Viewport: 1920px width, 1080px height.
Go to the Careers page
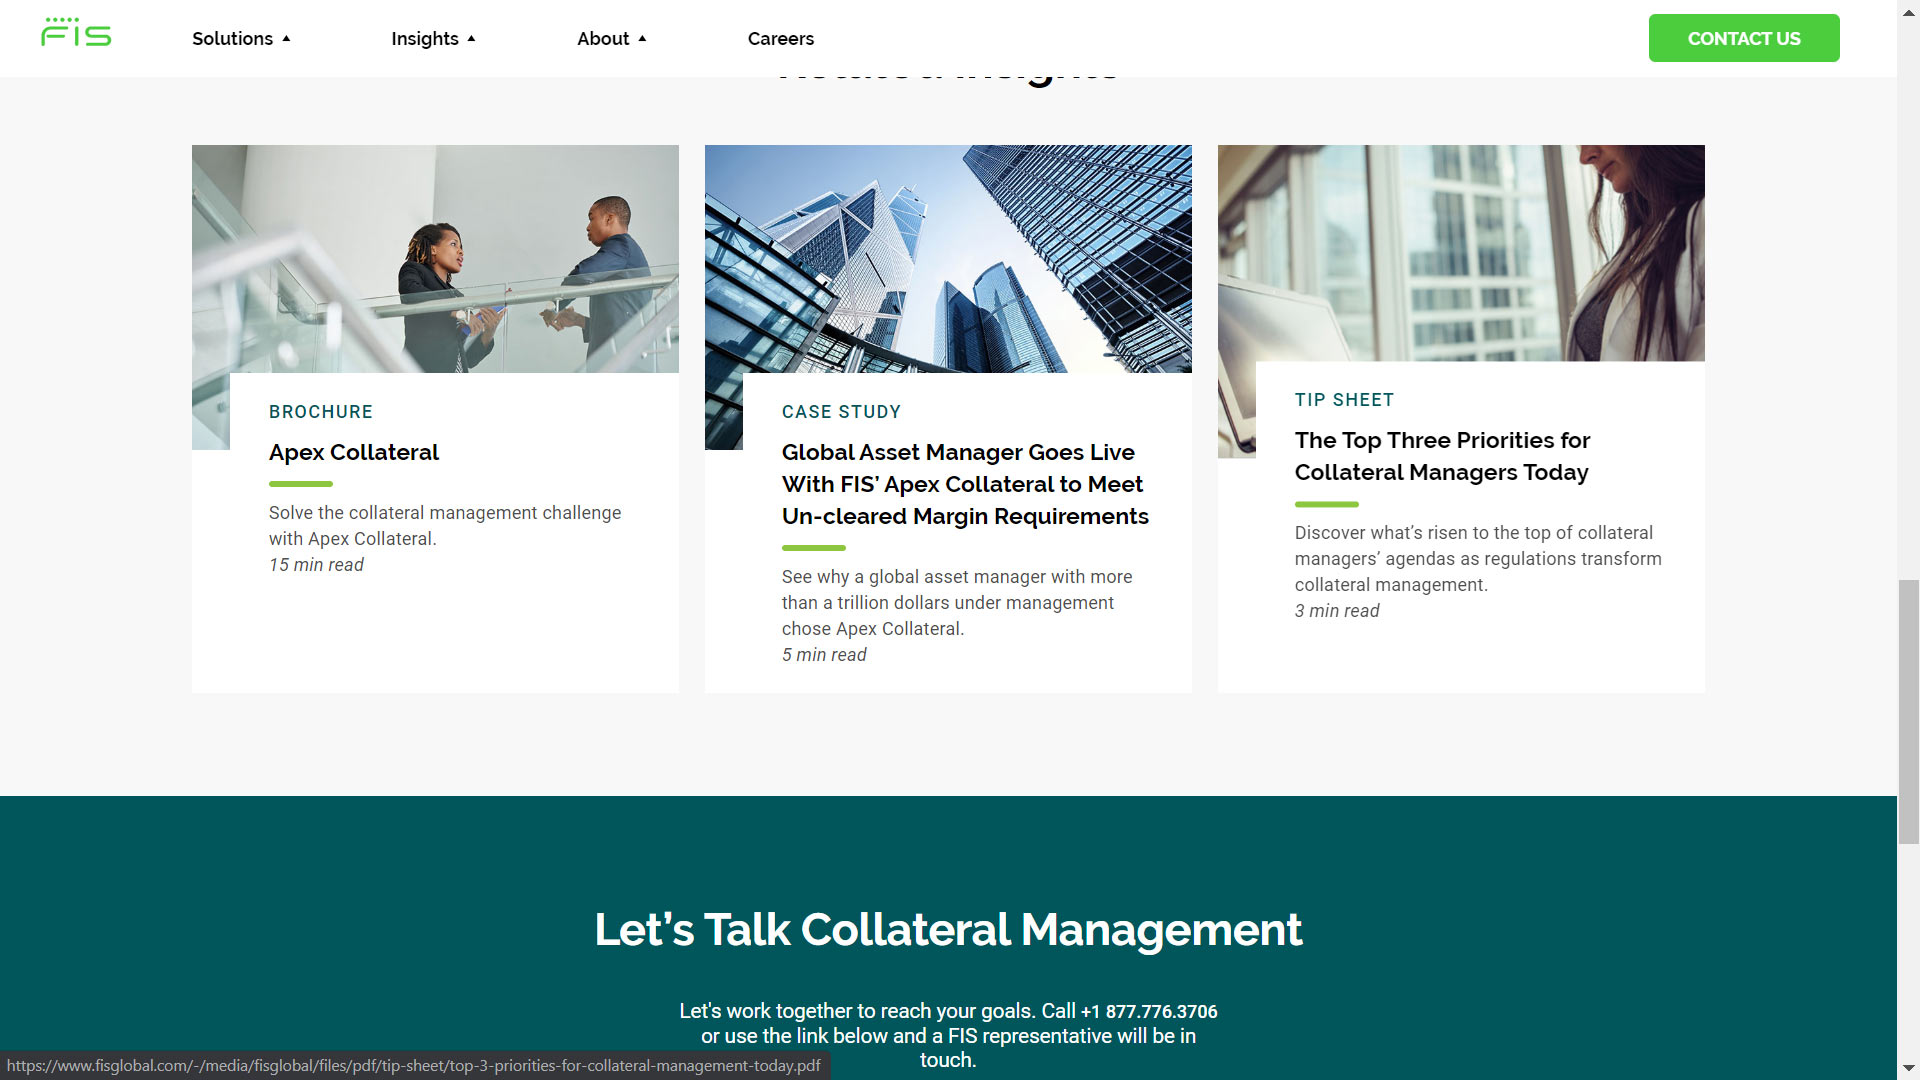[780, 39]
